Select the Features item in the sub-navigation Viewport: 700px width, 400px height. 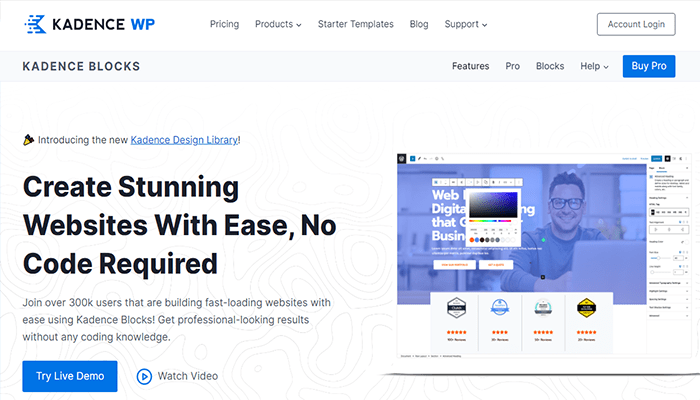tap(470, 67)
